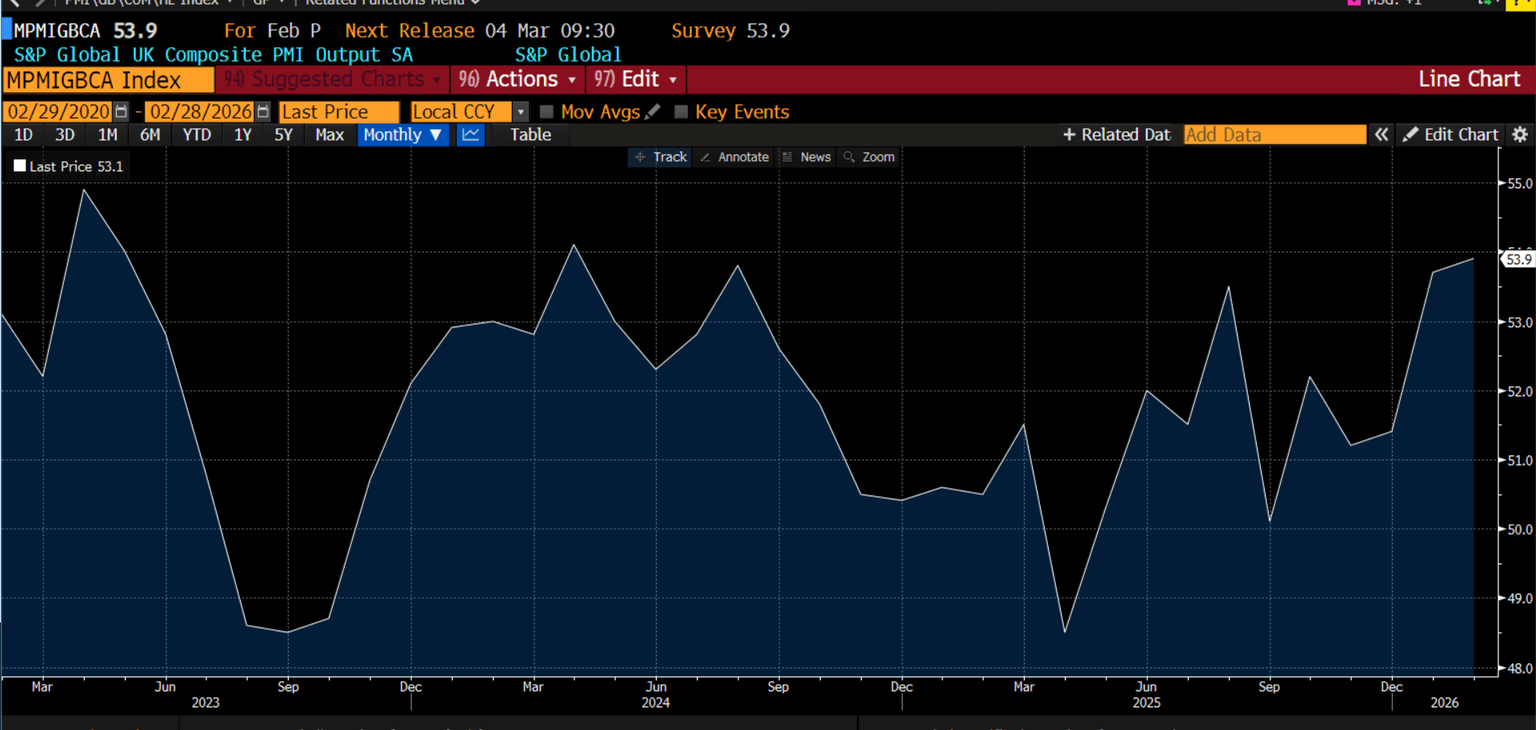Open chart settings gear icon

[x=1520, y=135]
